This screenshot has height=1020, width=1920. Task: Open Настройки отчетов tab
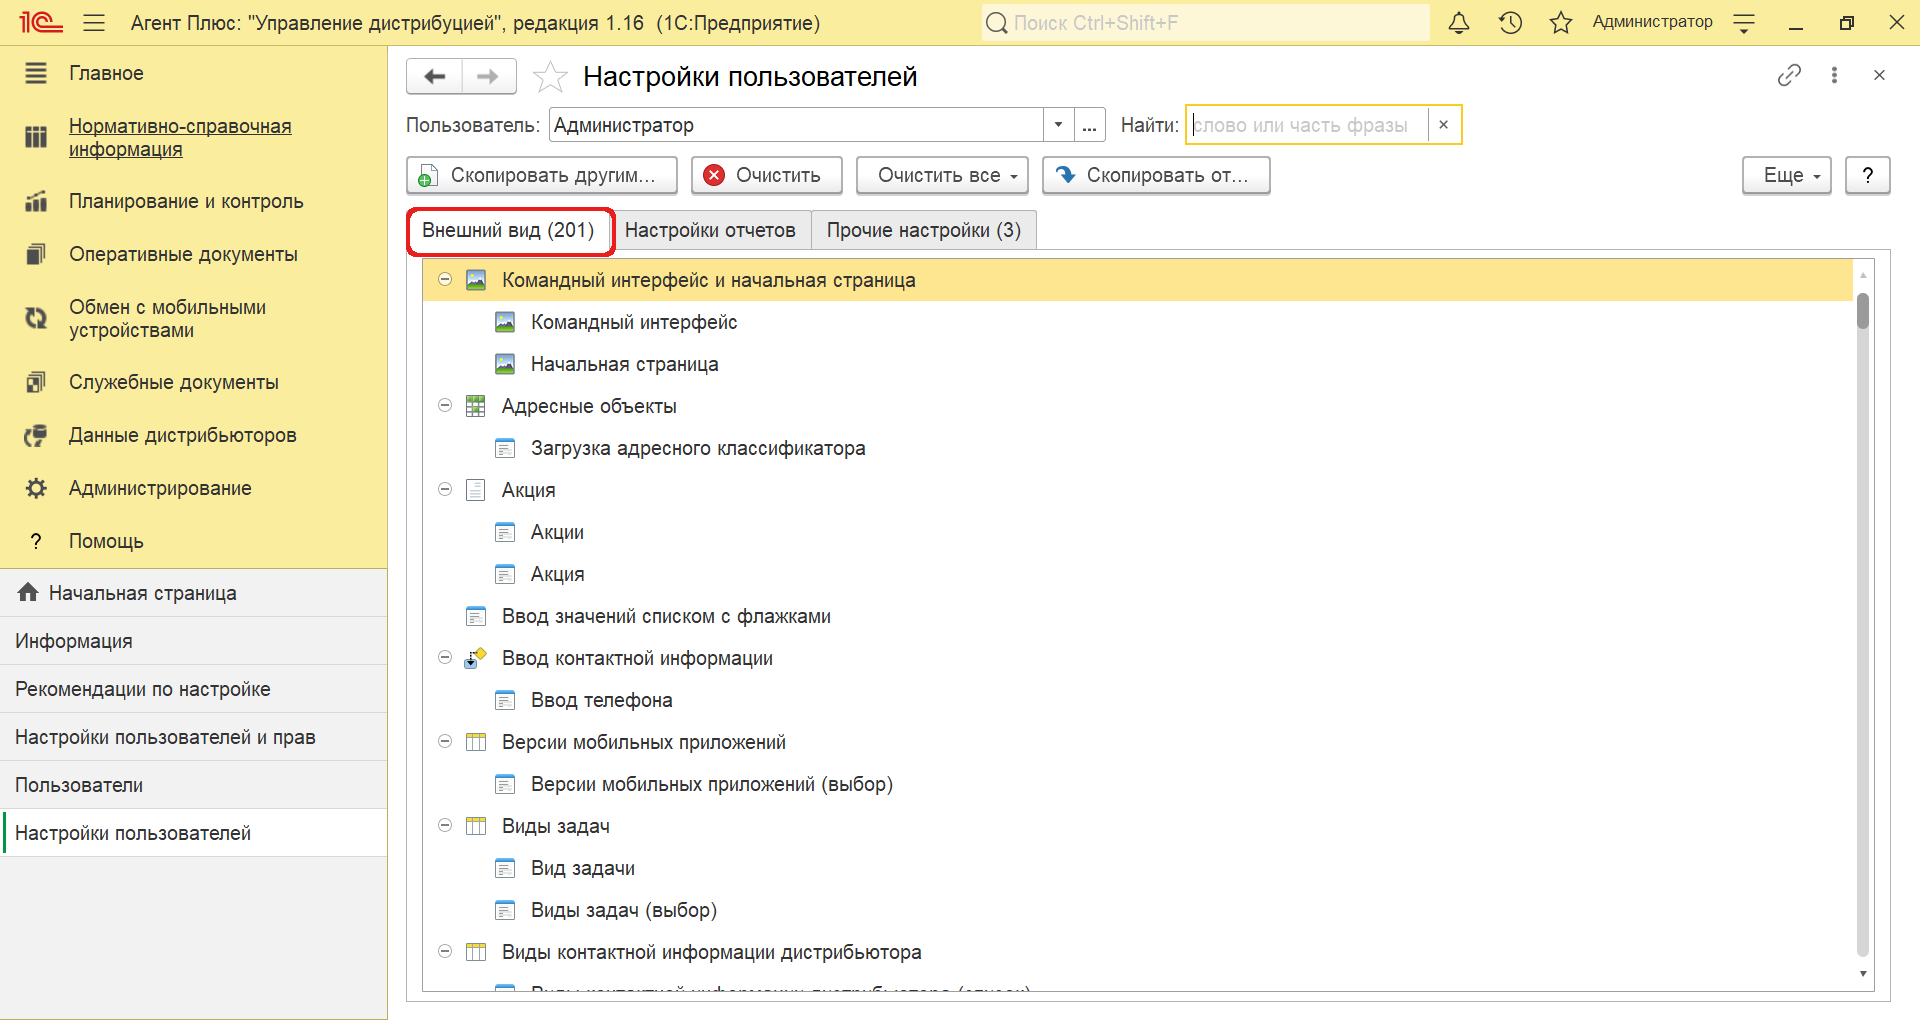[x=710, y=230]
